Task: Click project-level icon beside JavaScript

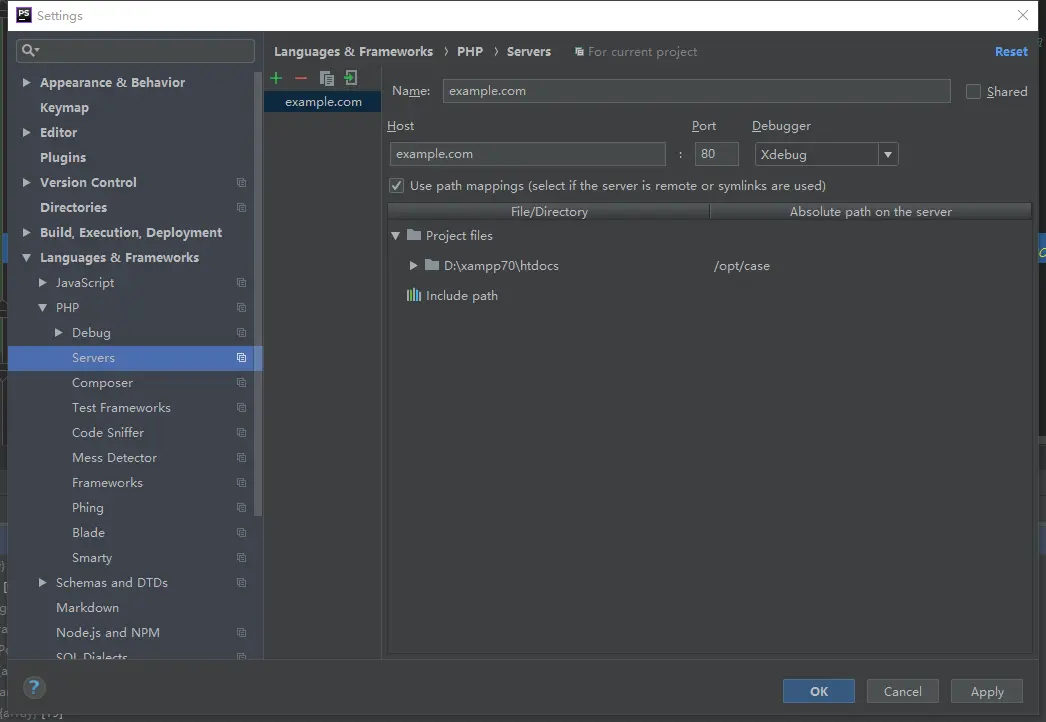Action: point(241,282)
